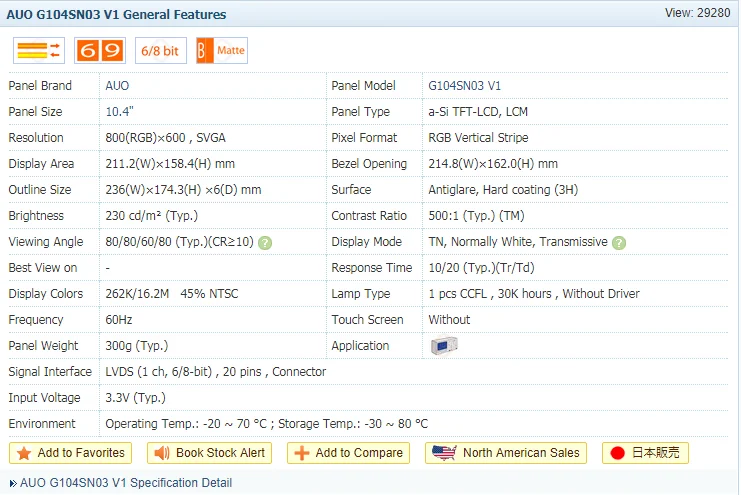This screenshot has height=495, width=741.
Task: Click the speaker icon on Book Stock Alert
Action: point(162,453)
